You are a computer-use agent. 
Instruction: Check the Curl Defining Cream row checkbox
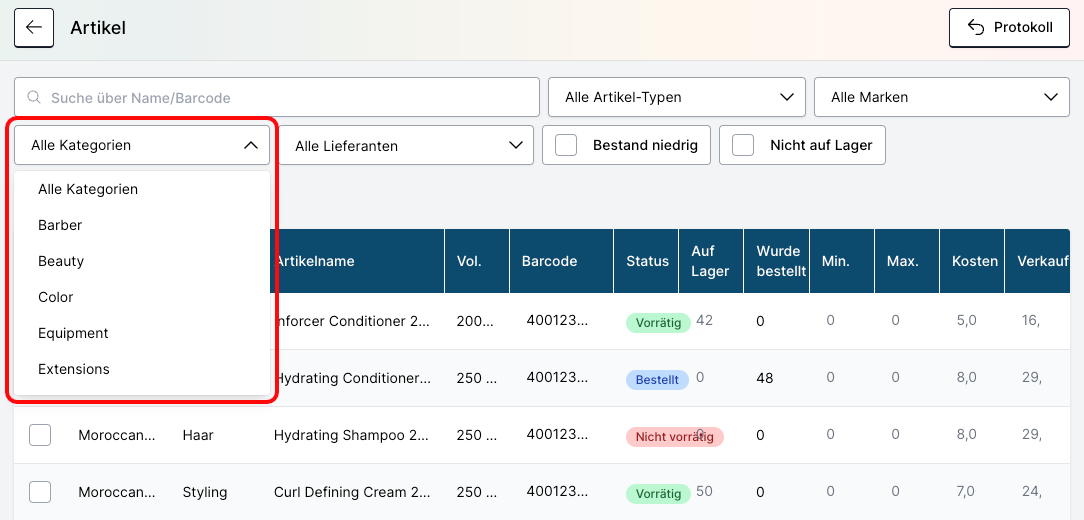tap(40, 492)
